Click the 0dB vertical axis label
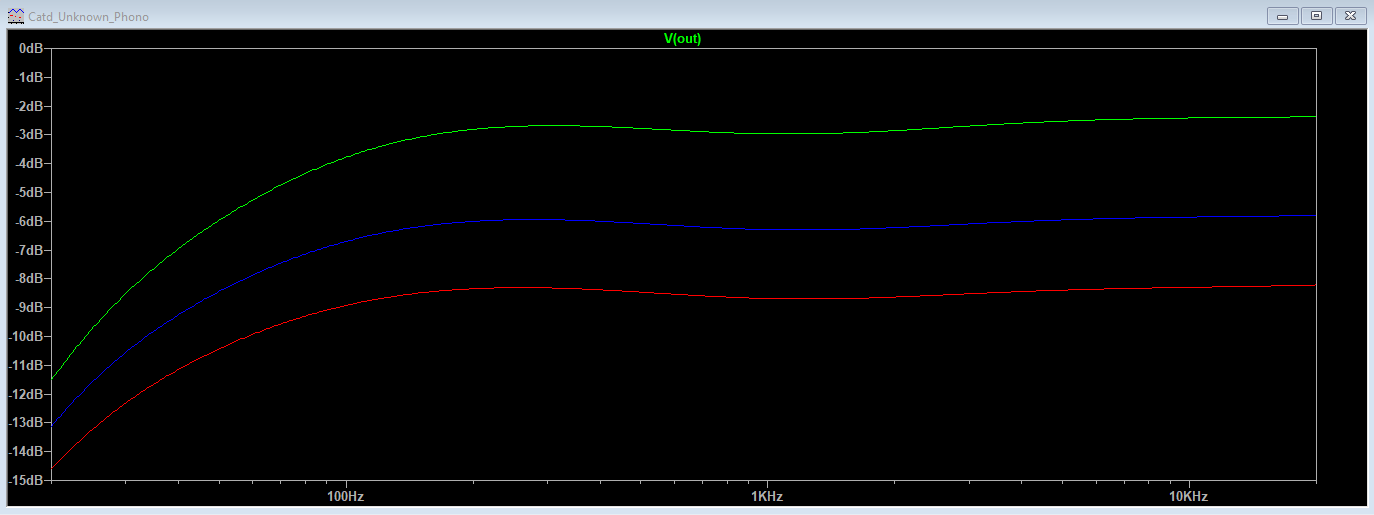Viewport: 1374px width, 515px height. 31,48
